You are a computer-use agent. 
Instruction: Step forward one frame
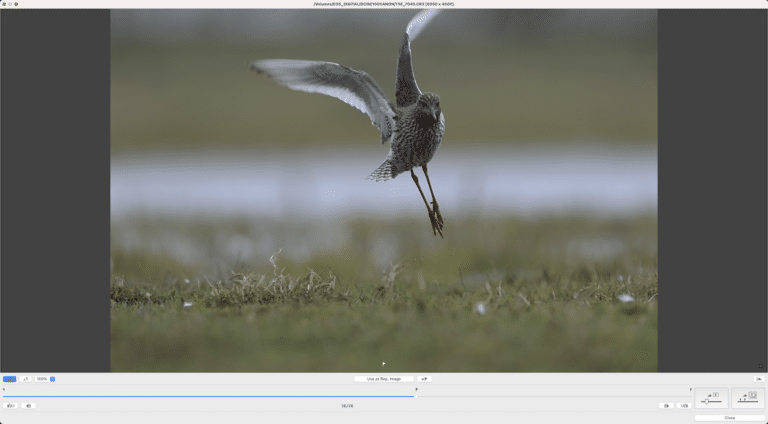tap(665, 406)
